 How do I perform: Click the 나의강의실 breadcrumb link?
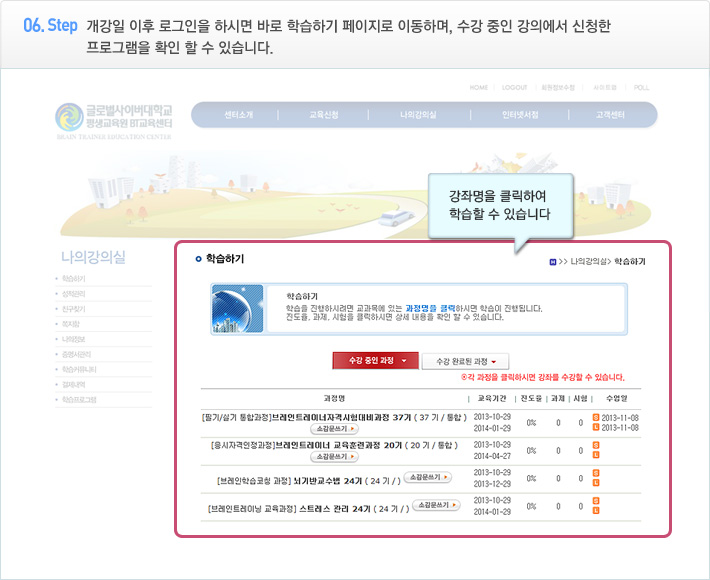coord(588,262)
